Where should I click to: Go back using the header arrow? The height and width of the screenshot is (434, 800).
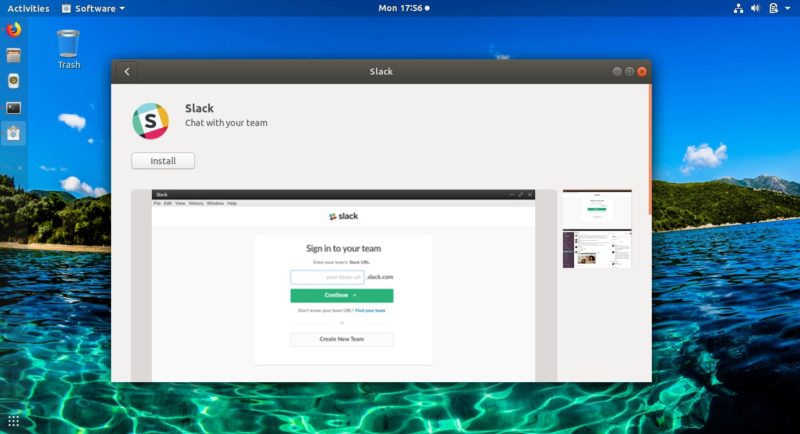coord(127,71)
